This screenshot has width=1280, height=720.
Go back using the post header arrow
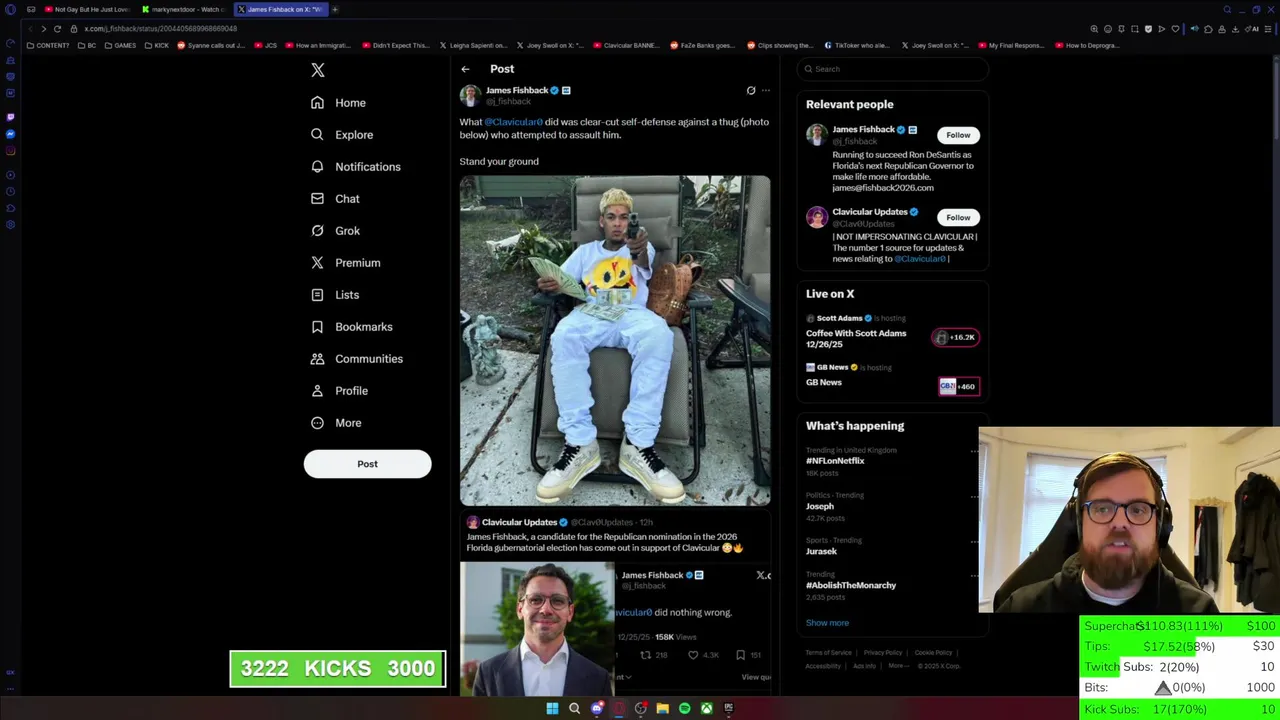click(465, 69)
